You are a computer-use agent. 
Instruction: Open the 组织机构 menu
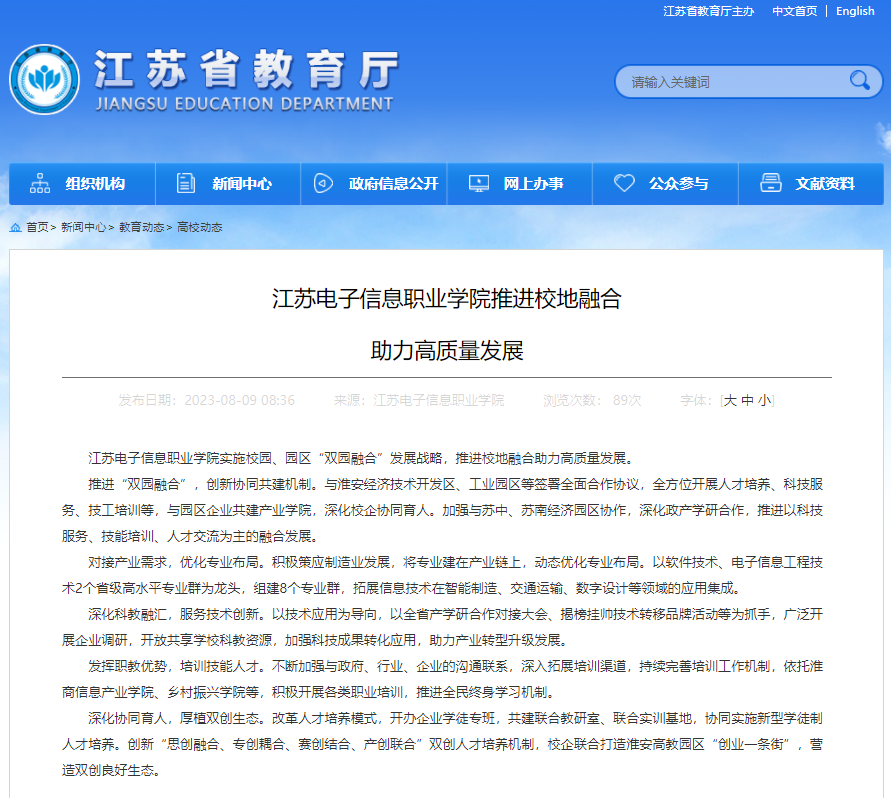82,184
